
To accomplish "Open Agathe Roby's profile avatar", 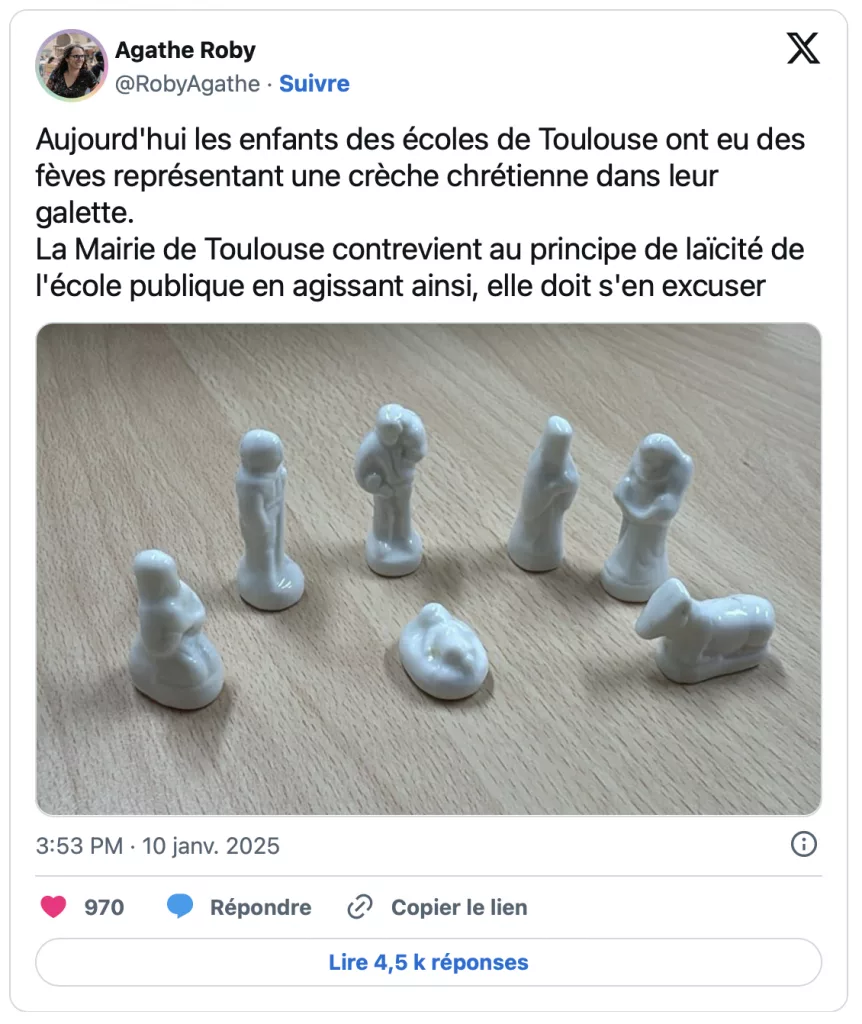I will tap(72, 65).
